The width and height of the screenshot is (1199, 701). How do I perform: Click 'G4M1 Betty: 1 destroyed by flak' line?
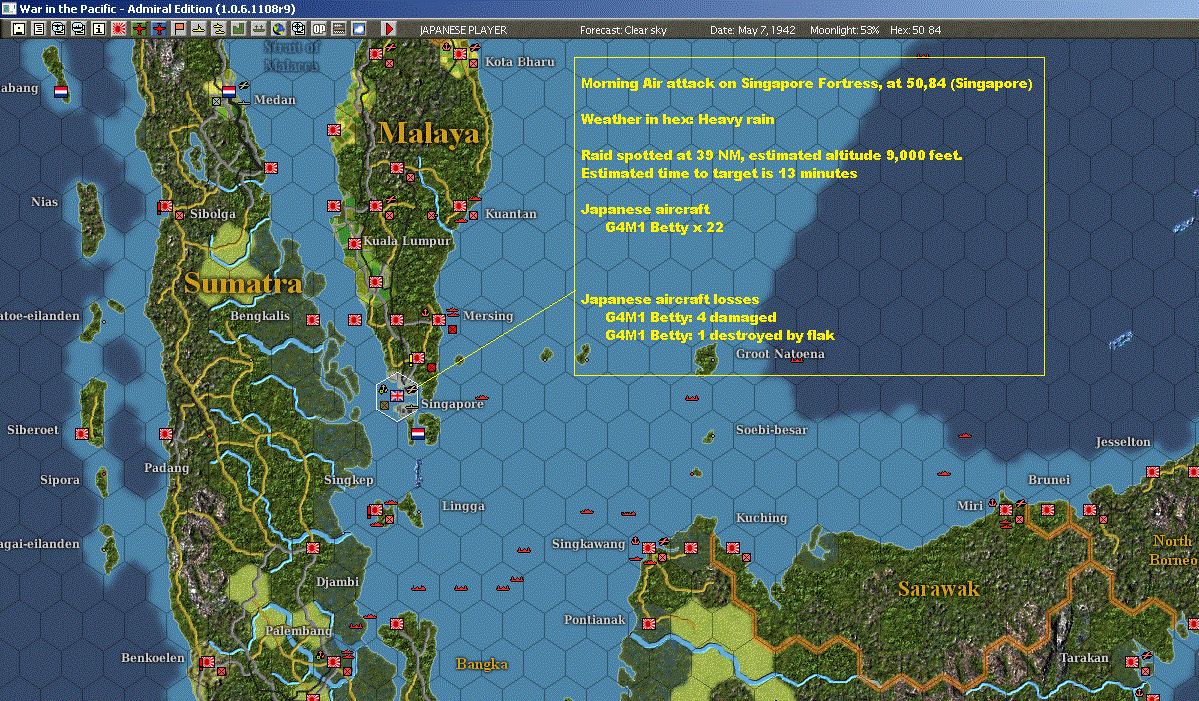tap(720, 335)
